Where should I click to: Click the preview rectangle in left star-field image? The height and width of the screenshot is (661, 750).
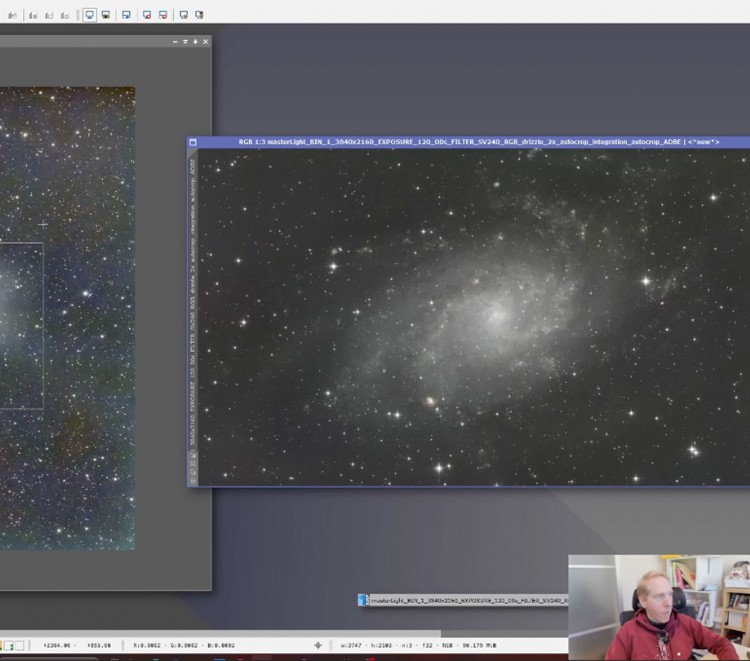click(x=22, y=326)
